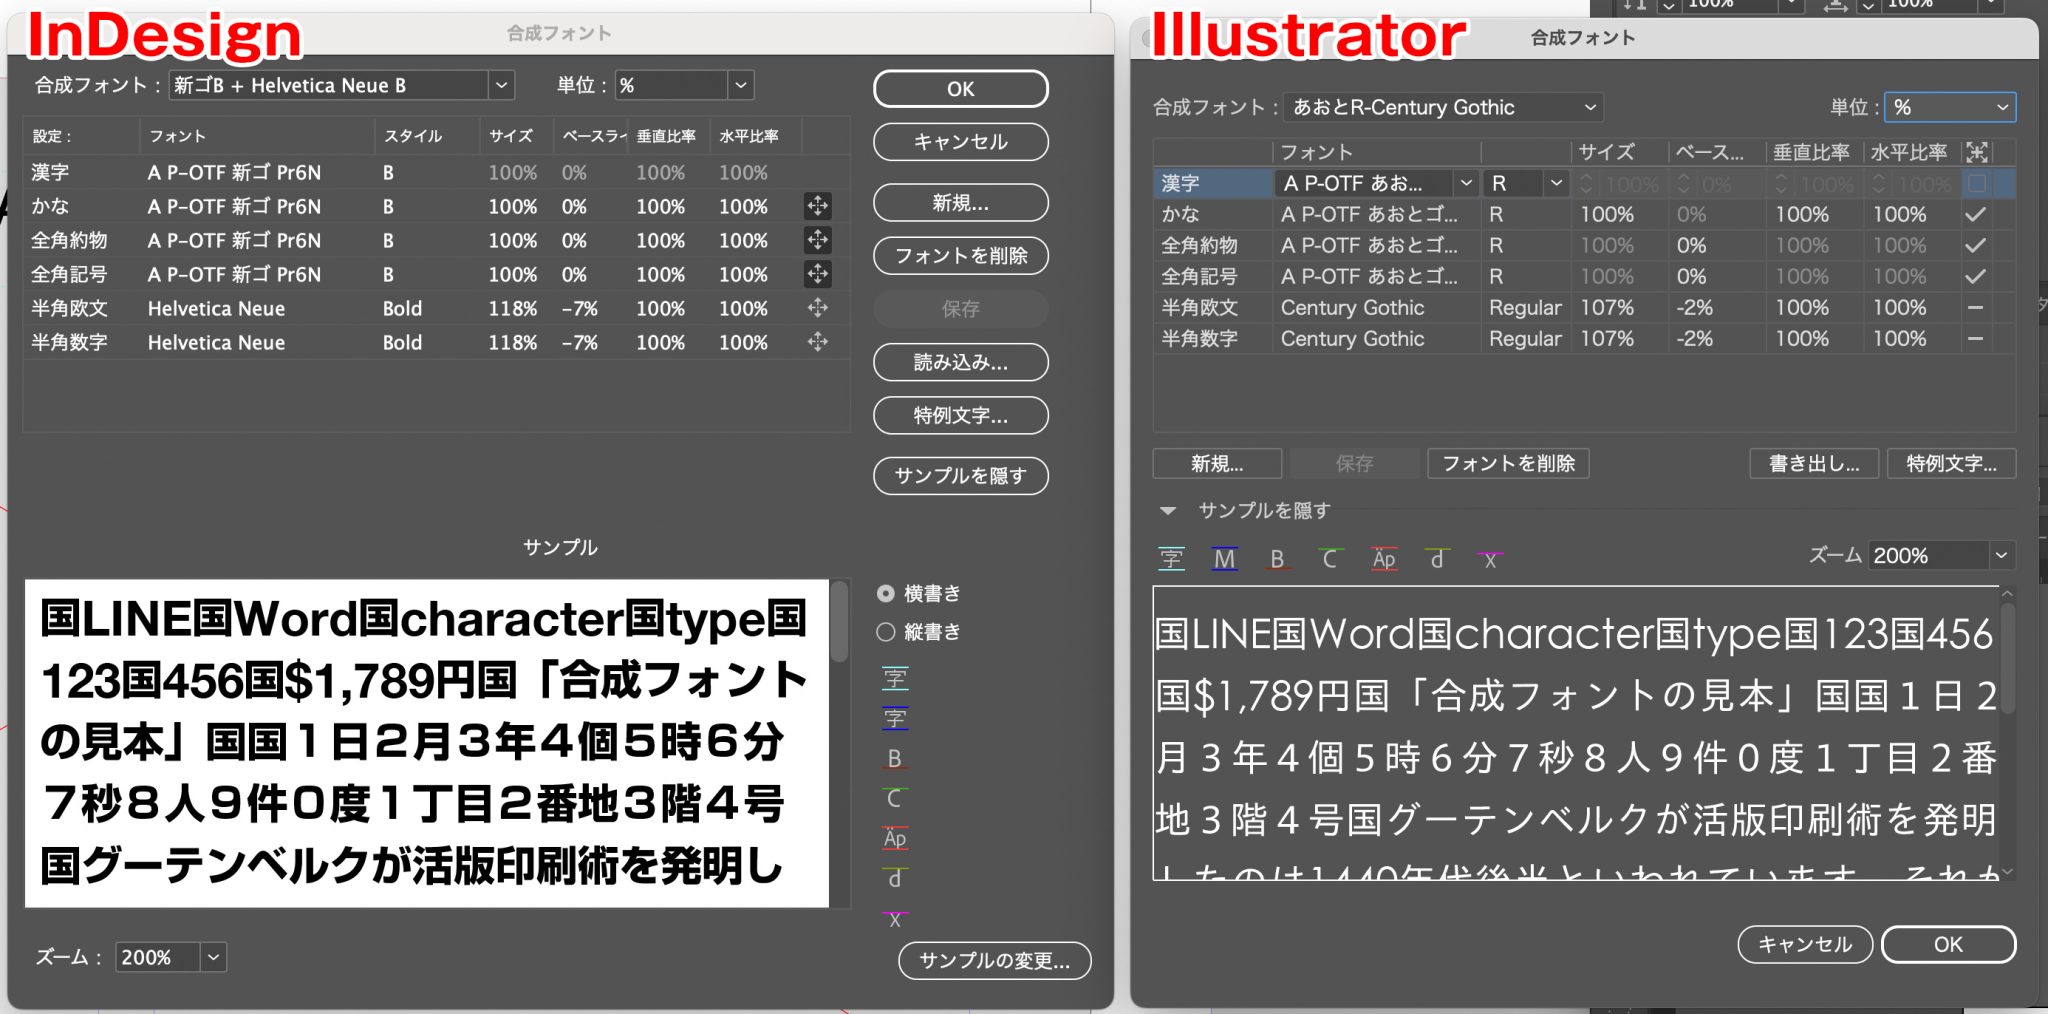Open the R style dropdown on the 漢字 row
Viewport: 2048px width, 1014px height.
(1557, 183)
